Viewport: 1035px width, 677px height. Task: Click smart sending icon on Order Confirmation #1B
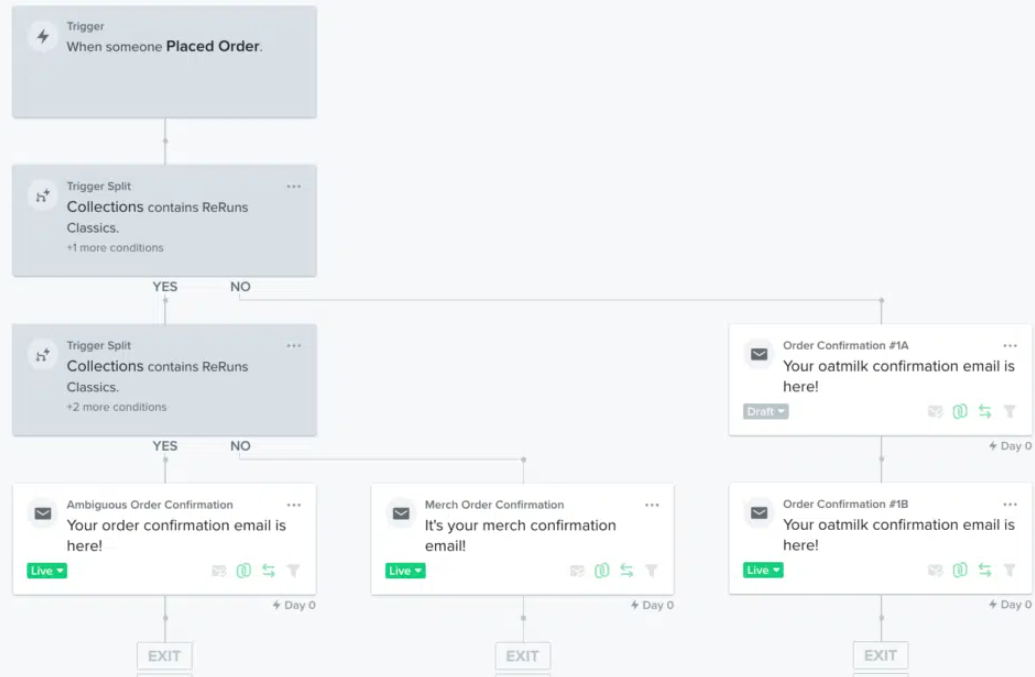(935, 570)
